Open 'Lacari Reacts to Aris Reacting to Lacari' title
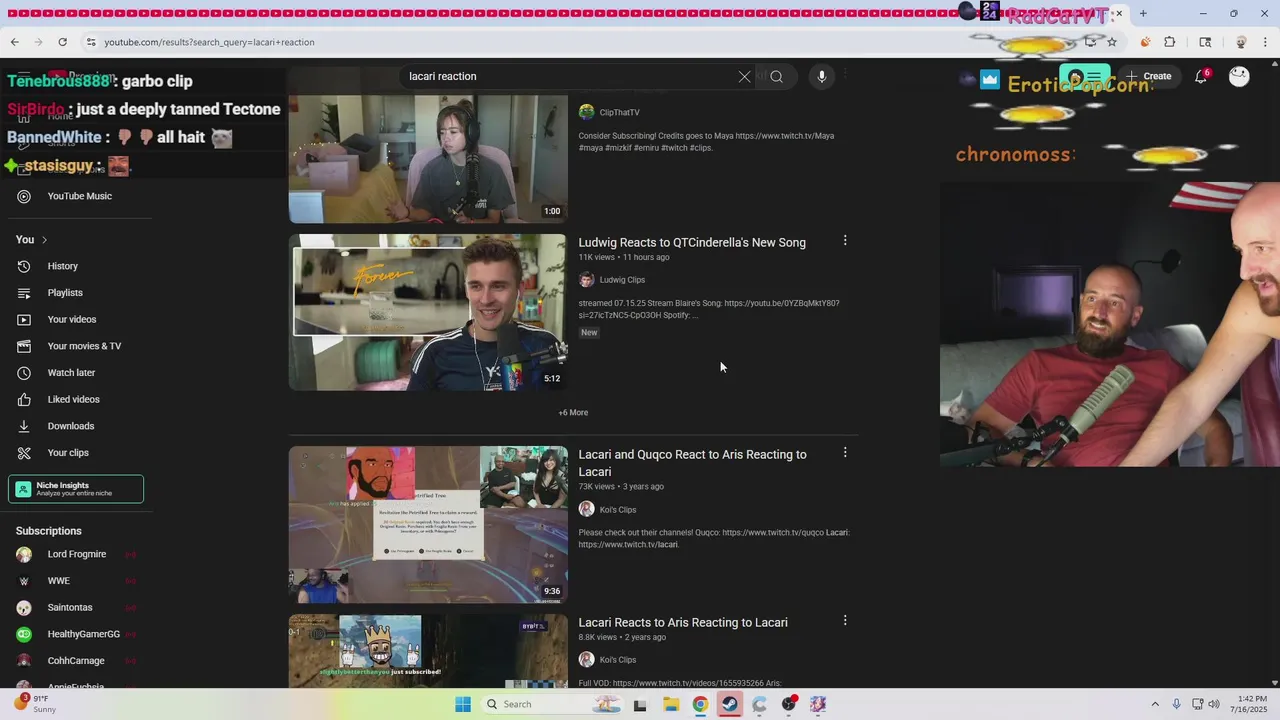The height and width of the screenshot is (720, 1280). (x=683, y=623)
